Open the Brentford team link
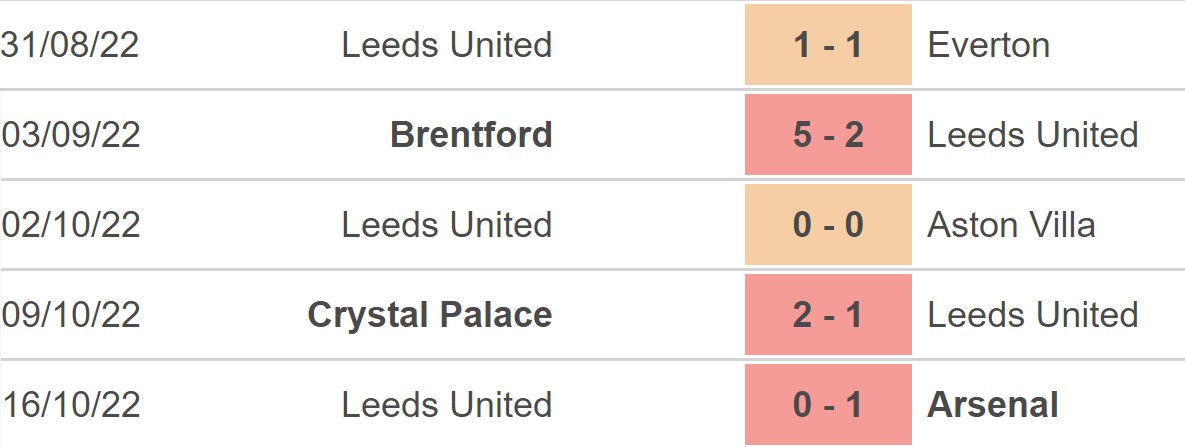1185x447 pixels. coord(471,135)
